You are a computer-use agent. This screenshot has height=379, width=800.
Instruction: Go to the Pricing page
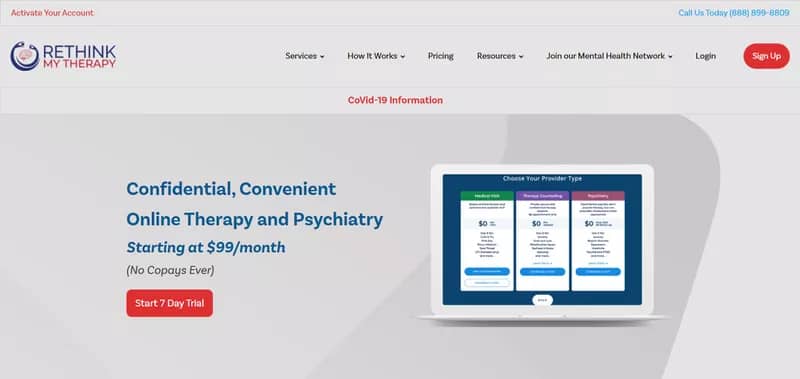tap(441, 56)
